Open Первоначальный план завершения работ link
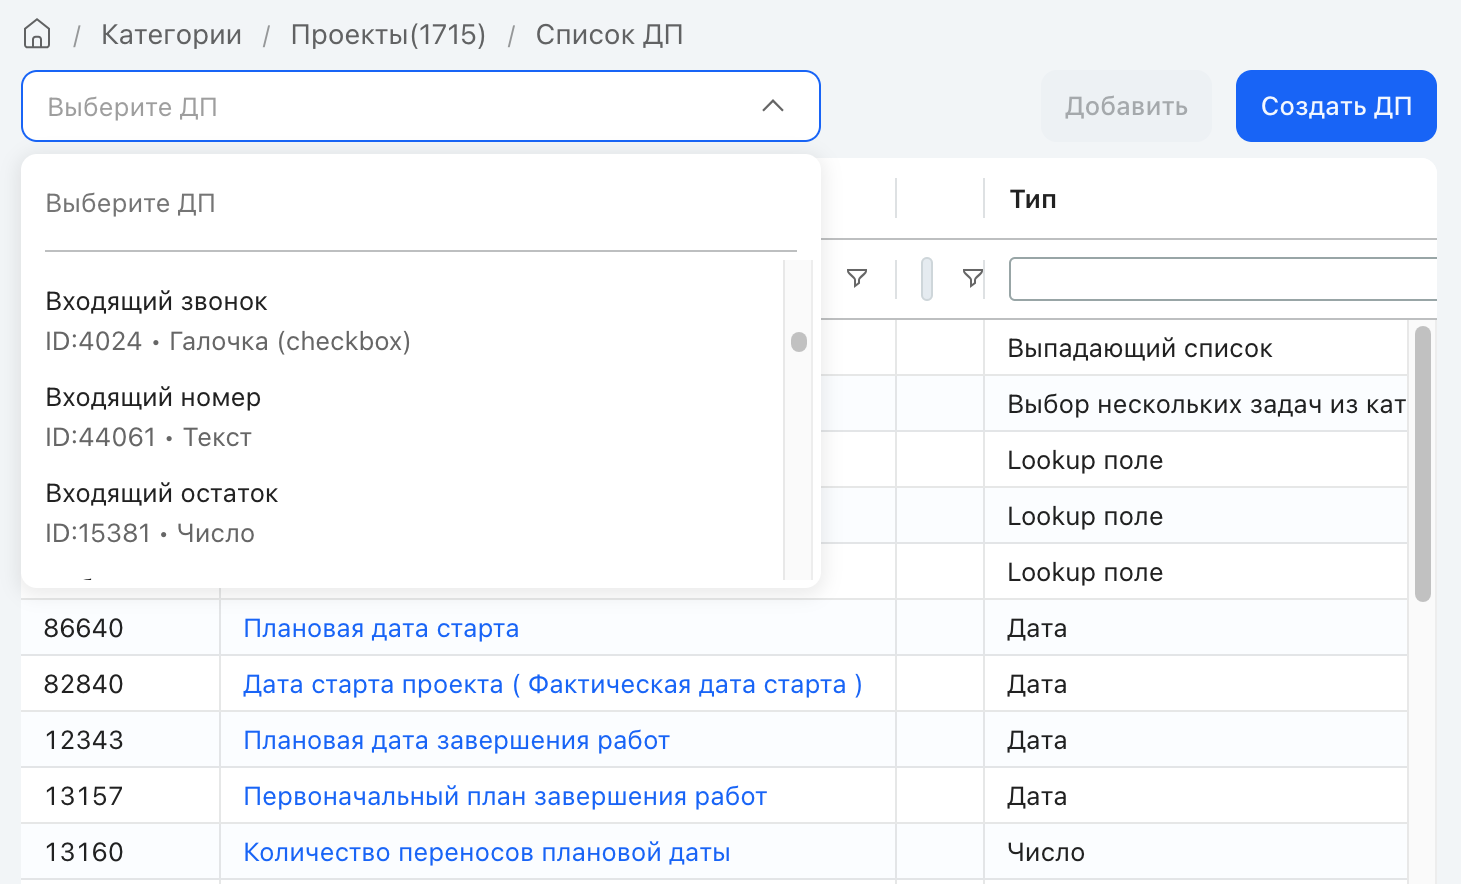 tap(505, 796)
